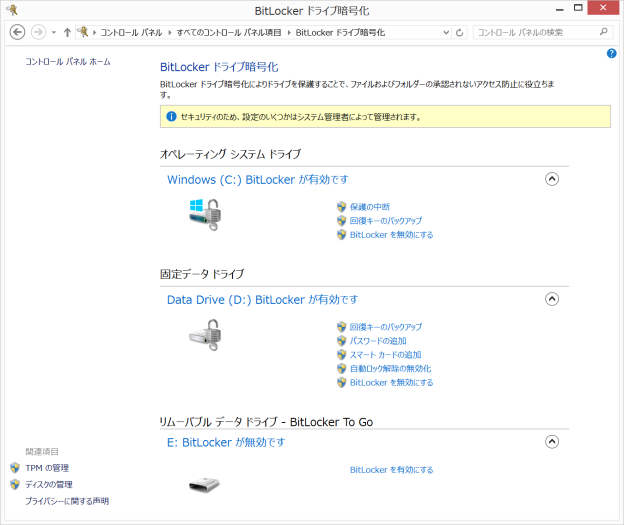
Task: Click オペレーティング システム ドライブ section label
Action: (230, 154)
